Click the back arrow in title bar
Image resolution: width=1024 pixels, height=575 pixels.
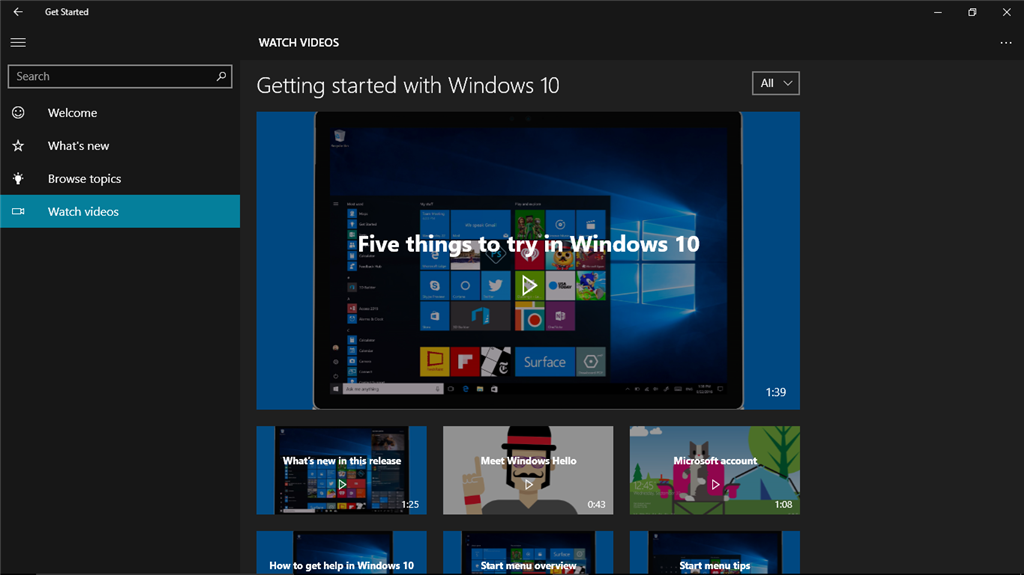tap(18, 12)
